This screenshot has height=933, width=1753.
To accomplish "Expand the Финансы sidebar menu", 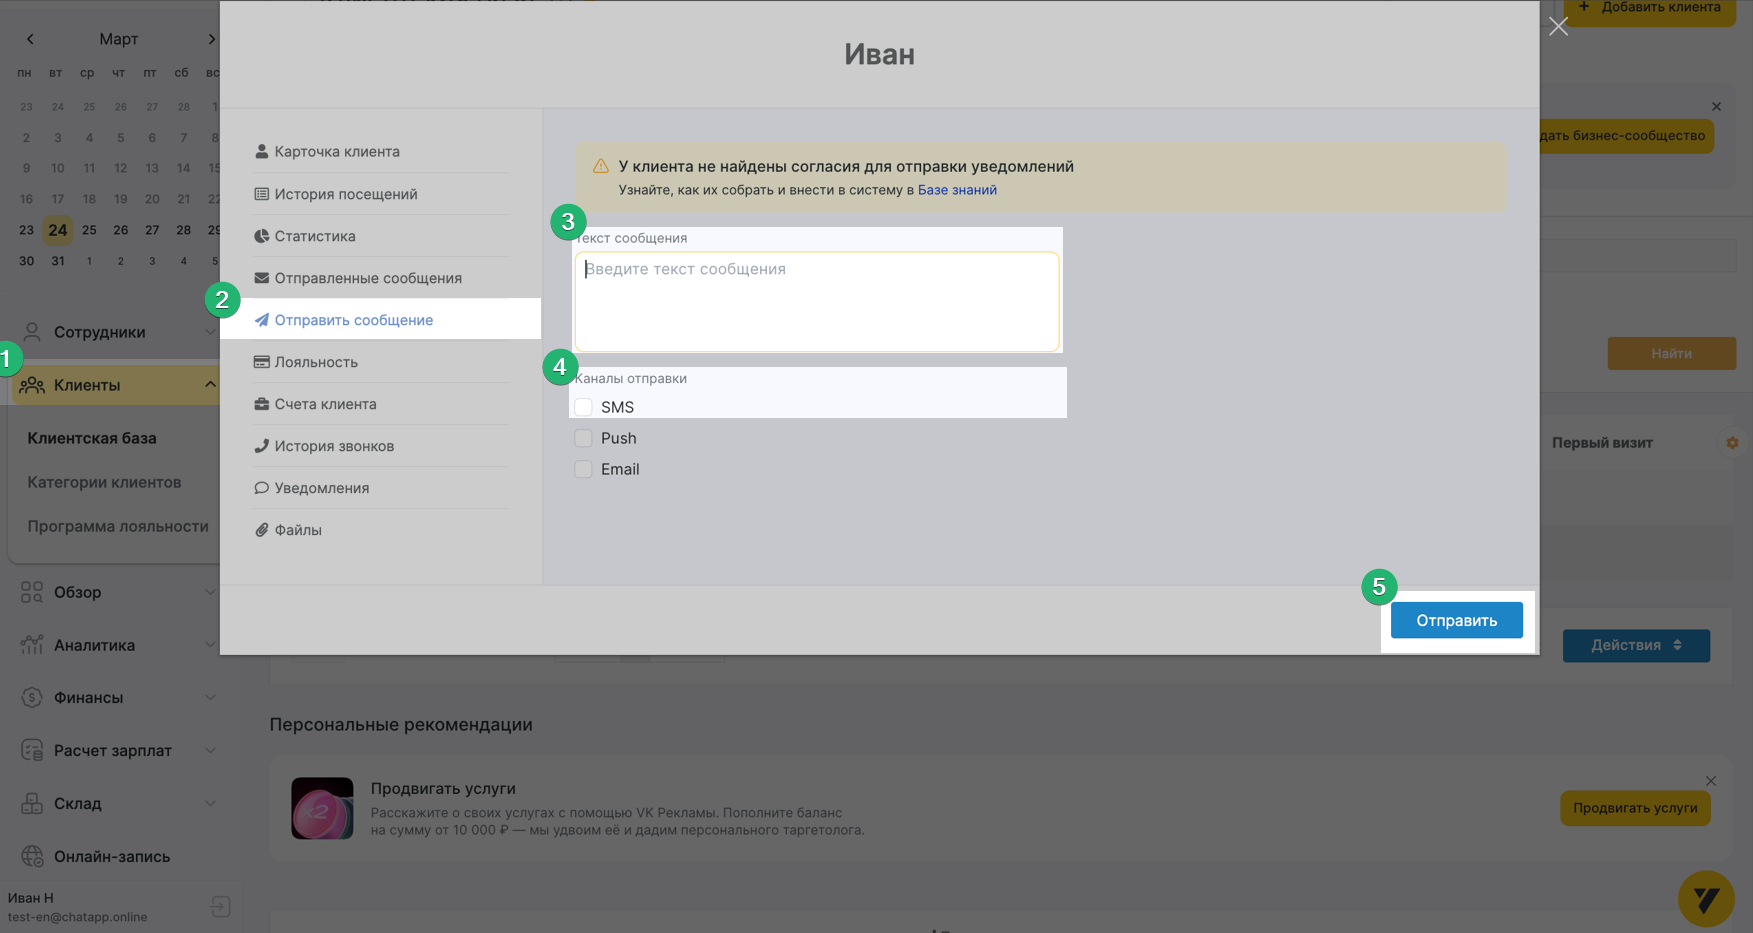I will pyautogui.click(x=210, y=698).
